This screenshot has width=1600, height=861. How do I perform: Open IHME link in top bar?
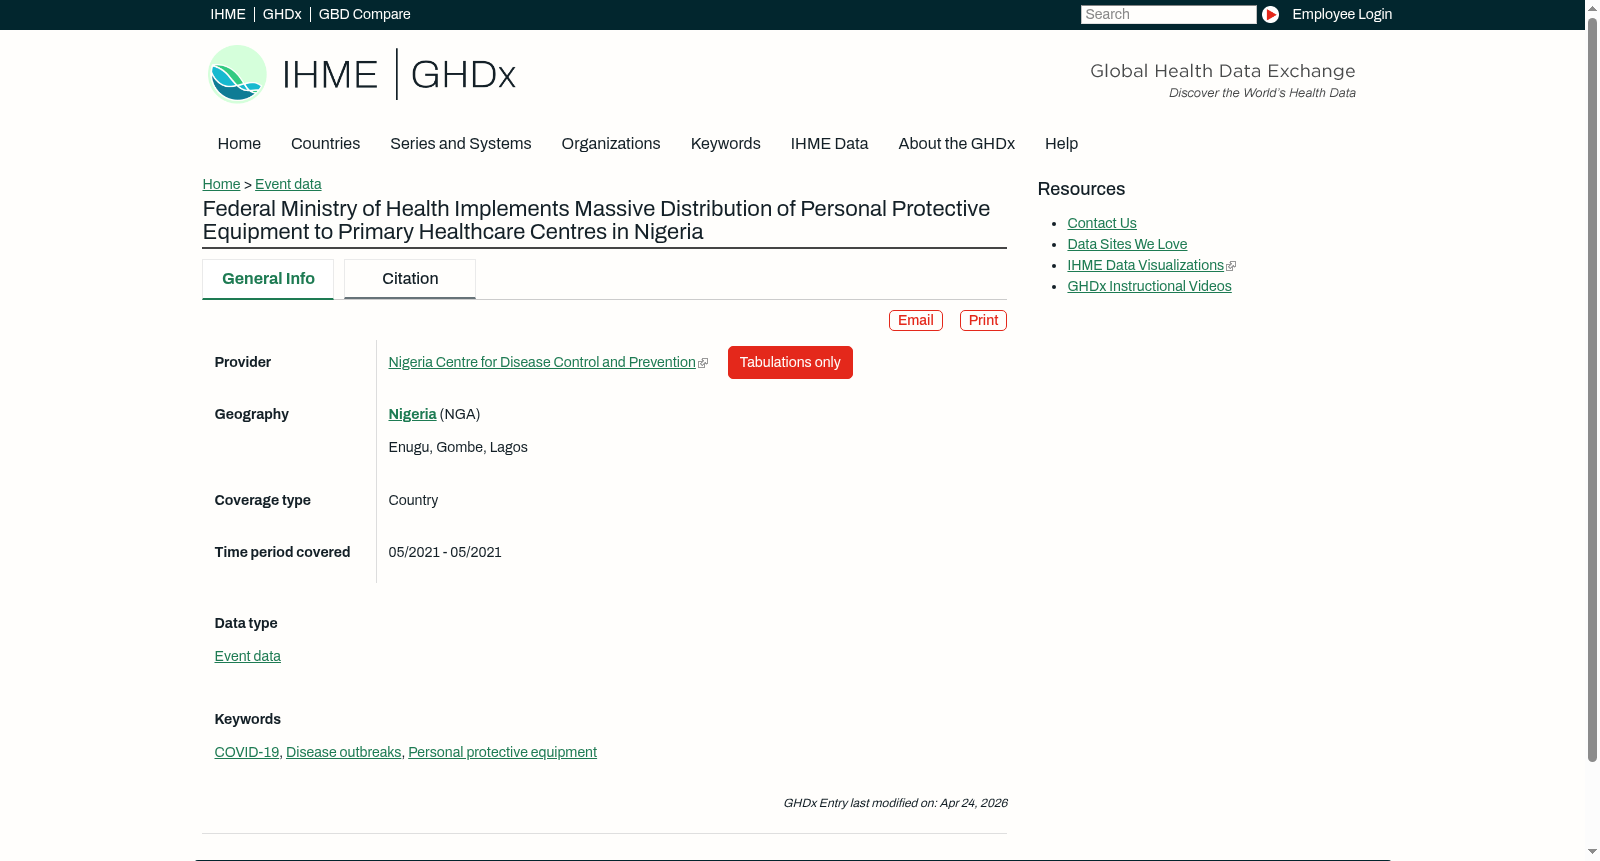tap(228, 14)
